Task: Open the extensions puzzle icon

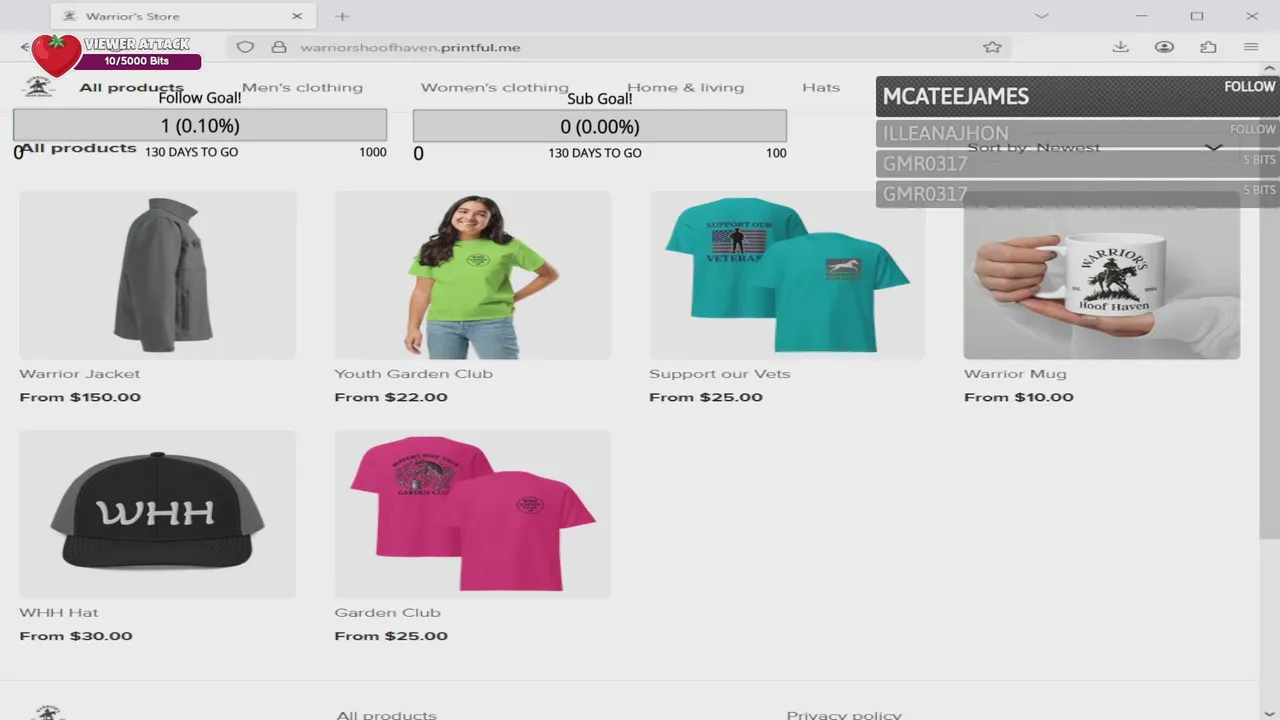Action: click(x=1208, y=47)
